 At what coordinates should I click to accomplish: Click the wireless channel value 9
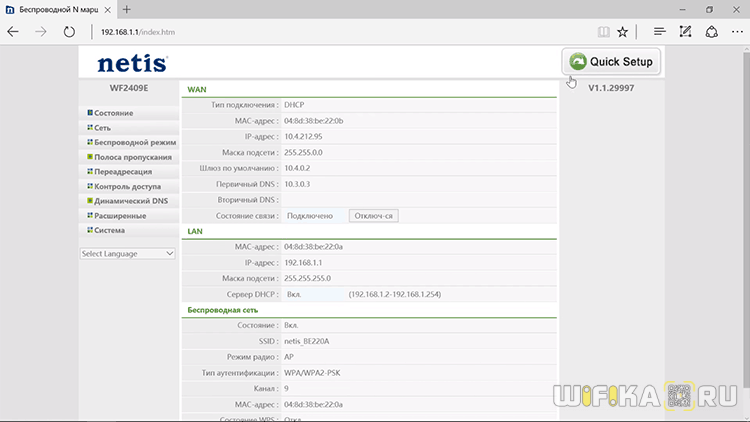tap(286, 389)
